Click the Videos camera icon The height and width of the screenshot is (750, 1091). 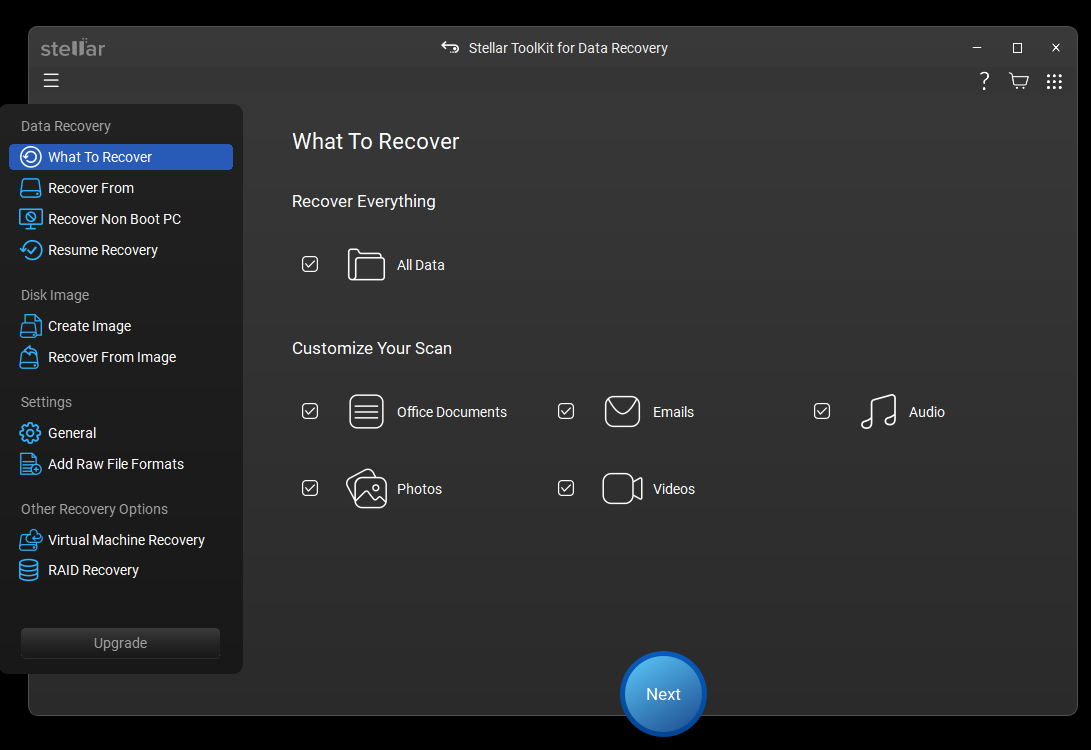(622, 488)
